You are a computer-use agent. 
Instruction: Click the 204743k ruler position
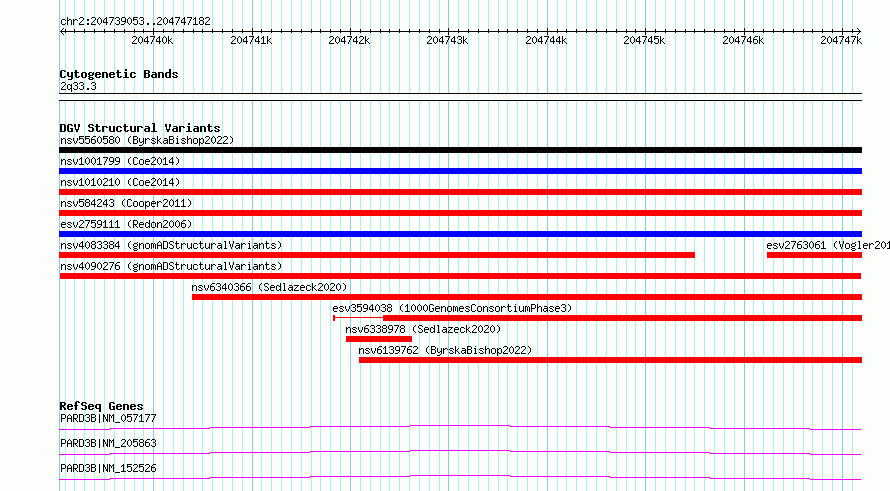[x=447, y=40]
